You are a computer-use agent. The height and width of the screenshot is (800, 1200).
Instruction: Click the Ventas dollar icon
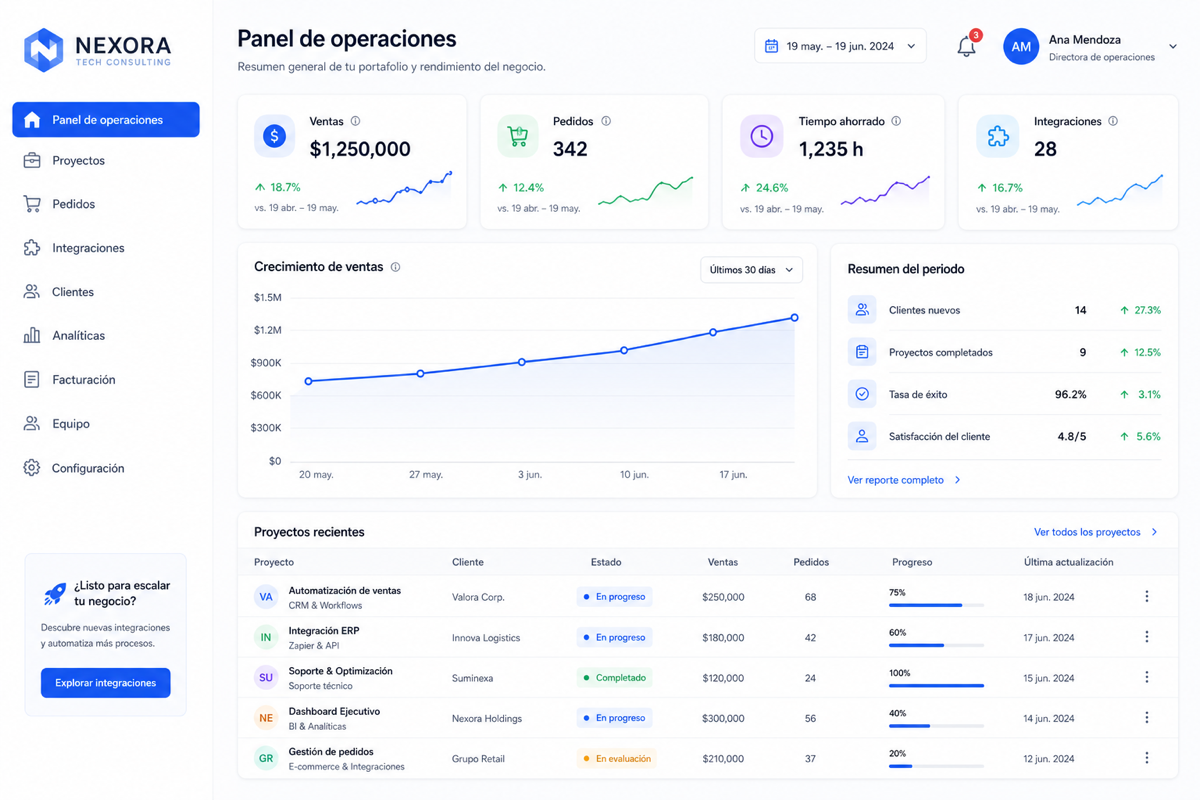(274, 137)
